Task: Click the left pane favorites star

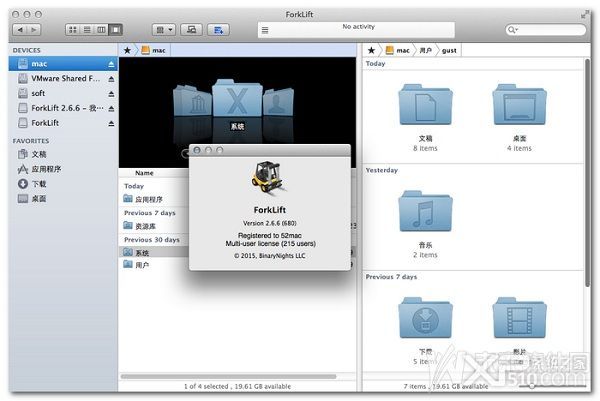Action: [x=127, y=50]
